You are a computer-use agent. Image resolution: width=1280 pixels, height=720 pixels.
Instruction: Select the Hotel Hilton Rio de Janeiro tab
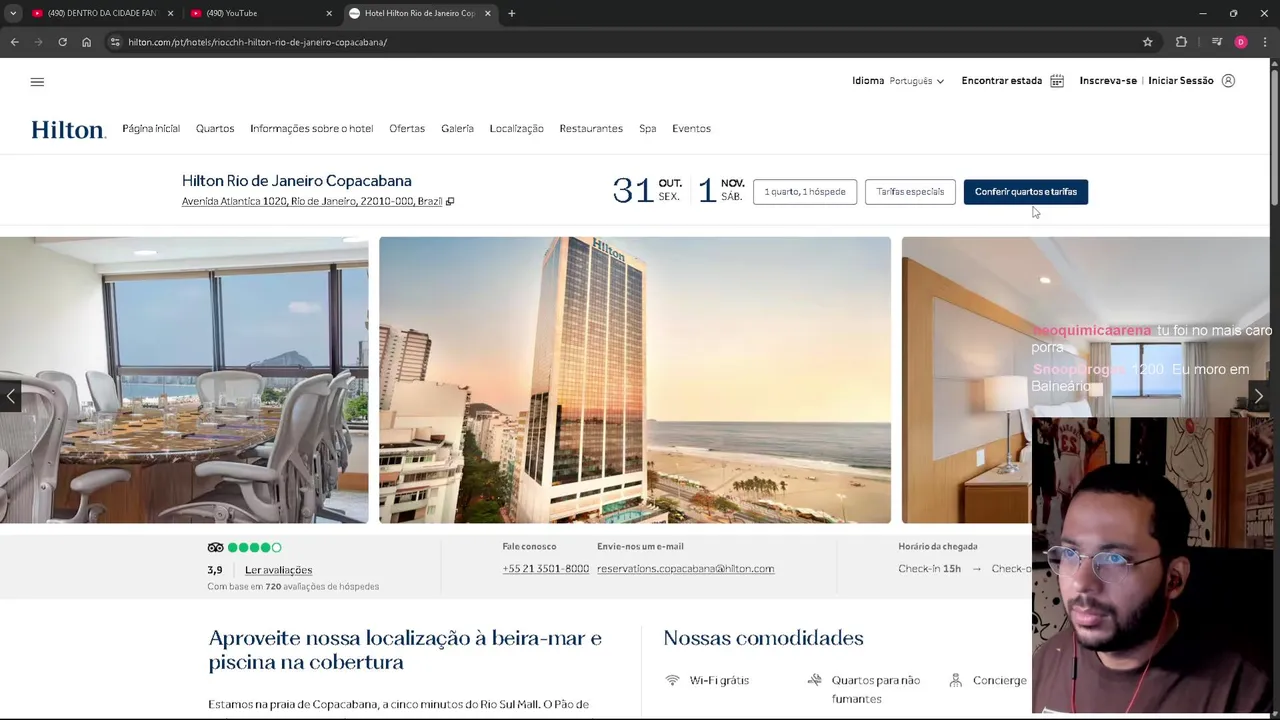421,13
